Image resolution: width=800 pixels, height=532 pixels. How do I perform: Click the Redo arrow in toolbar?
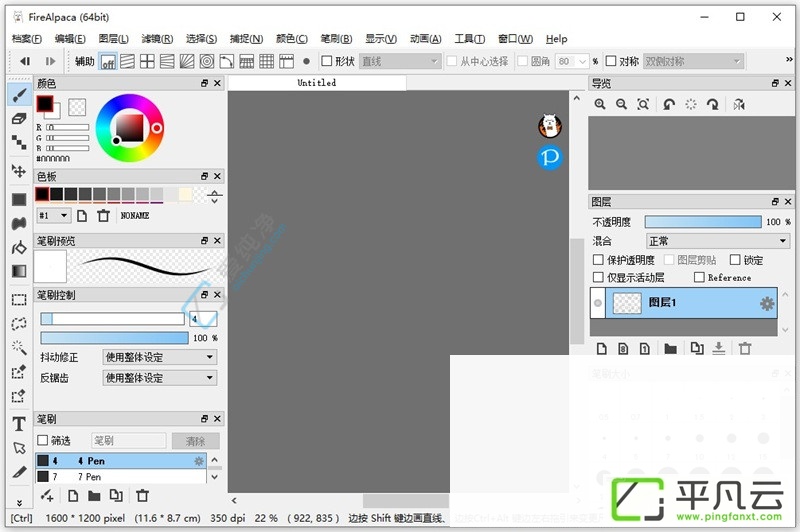point(50,61)
